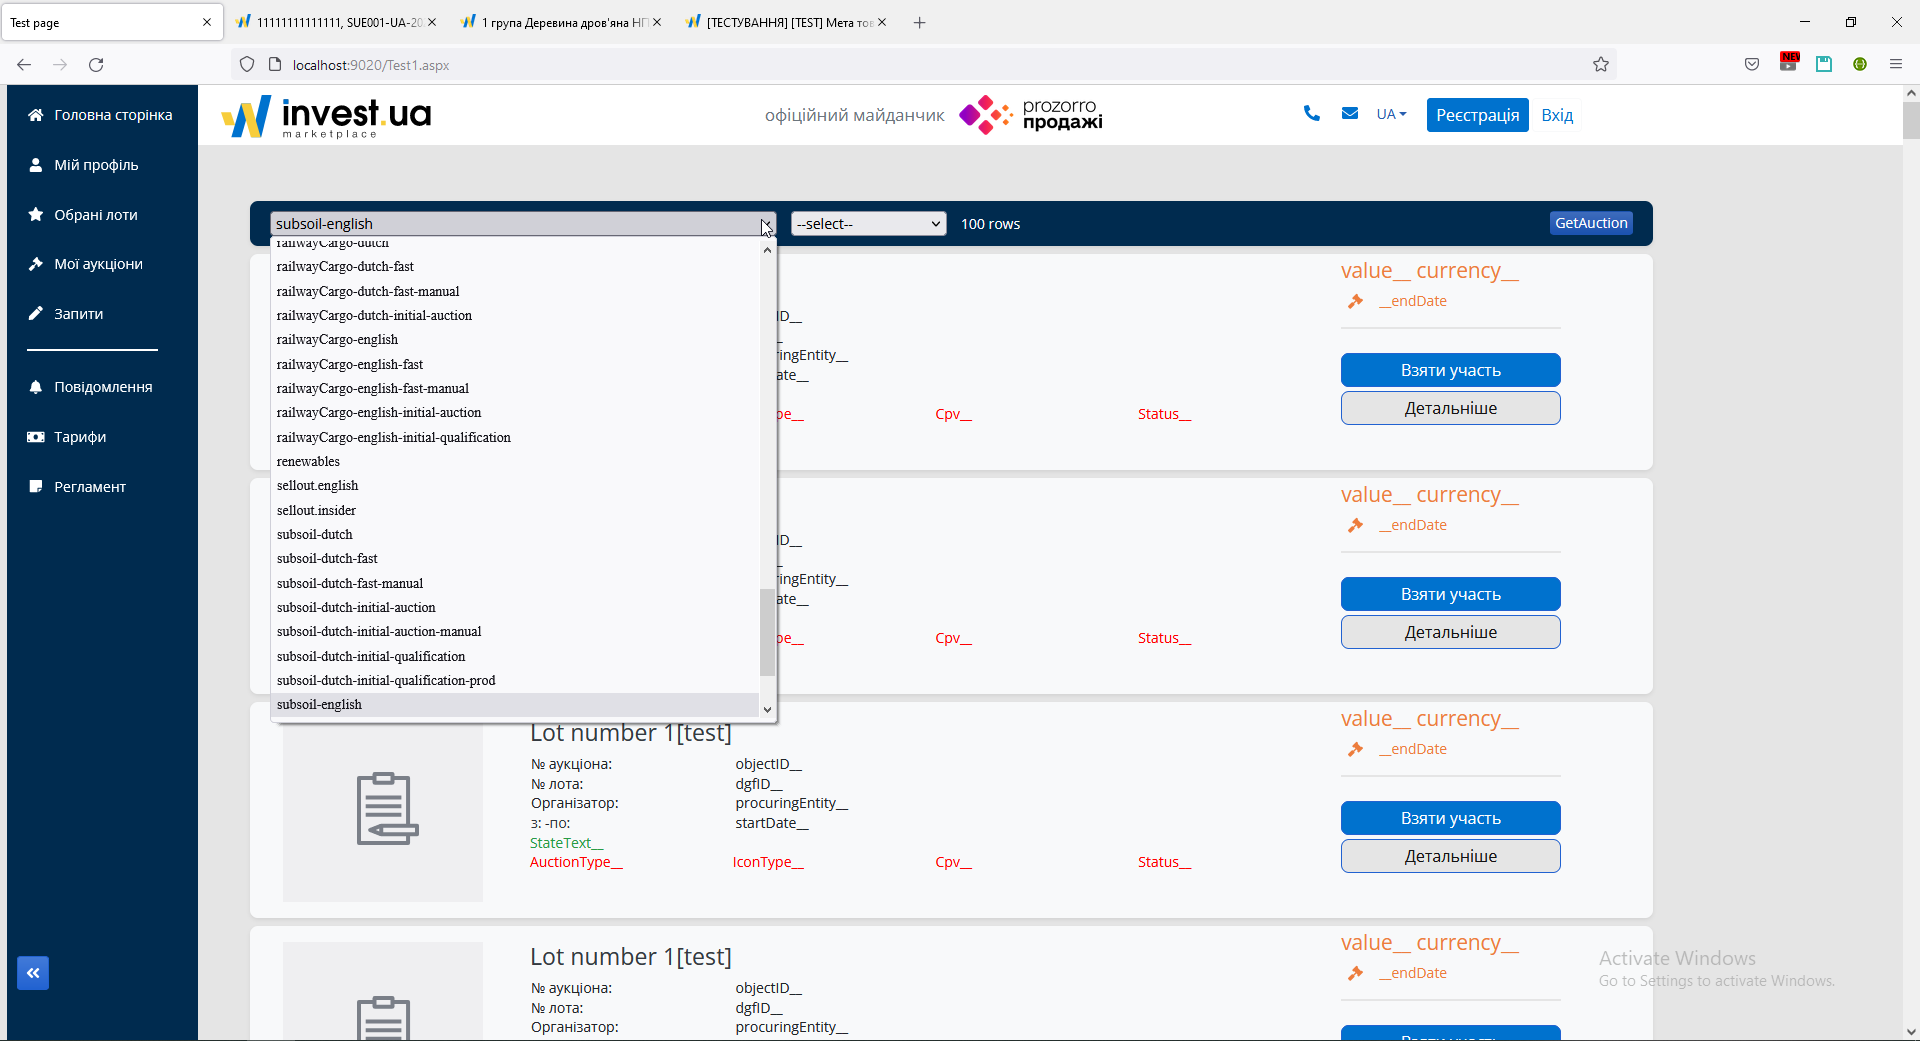The image size is (1920, 1041).
Task: Click the Вхід link
Action: [1557, 115]
